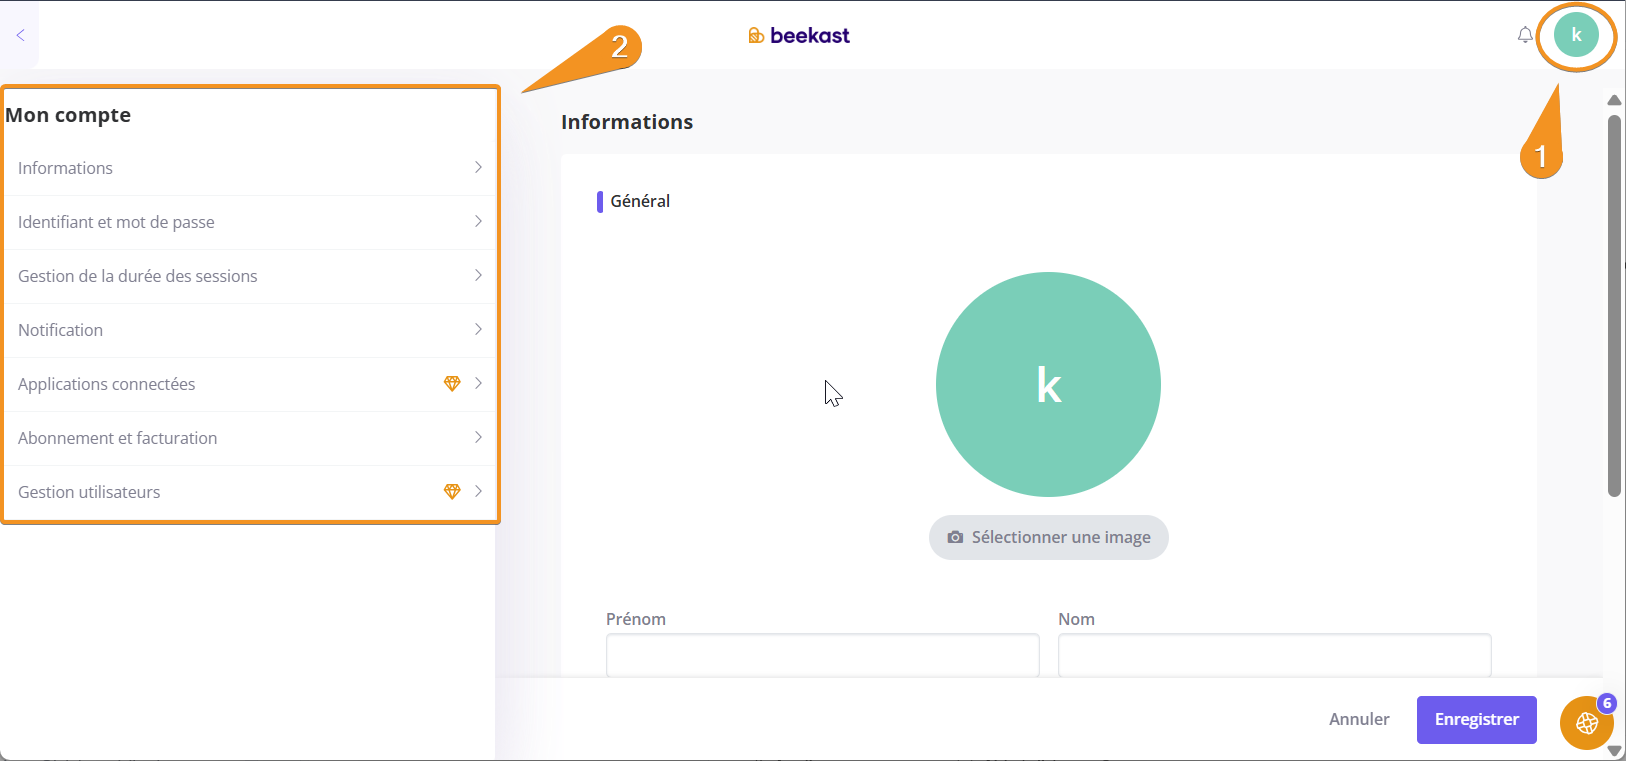The height and width of the screenshot is (761, 1626).
Task: Click the vertical scrollbar down arrow
Action: 1614,750
